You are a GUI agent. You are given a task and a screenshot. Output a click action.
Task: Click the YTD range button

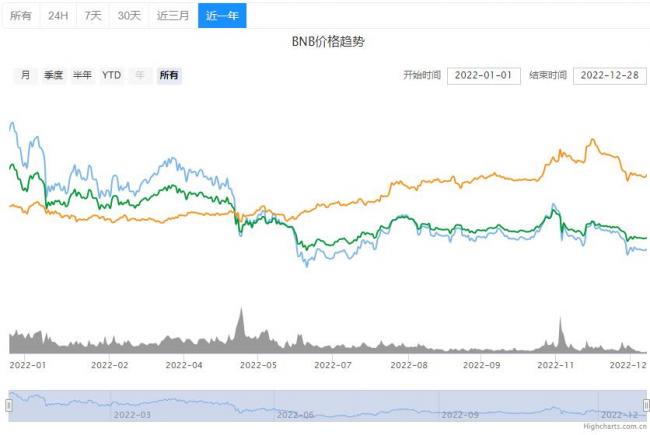pyautogui.click(x=112, y=75)
